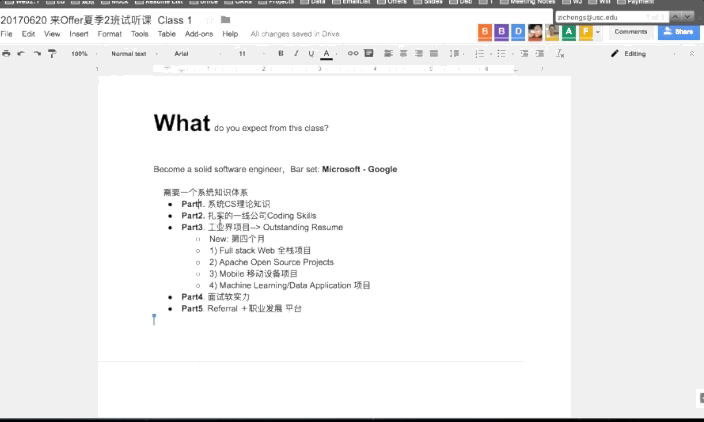Click the yellow F collaborator avatar

585,32
